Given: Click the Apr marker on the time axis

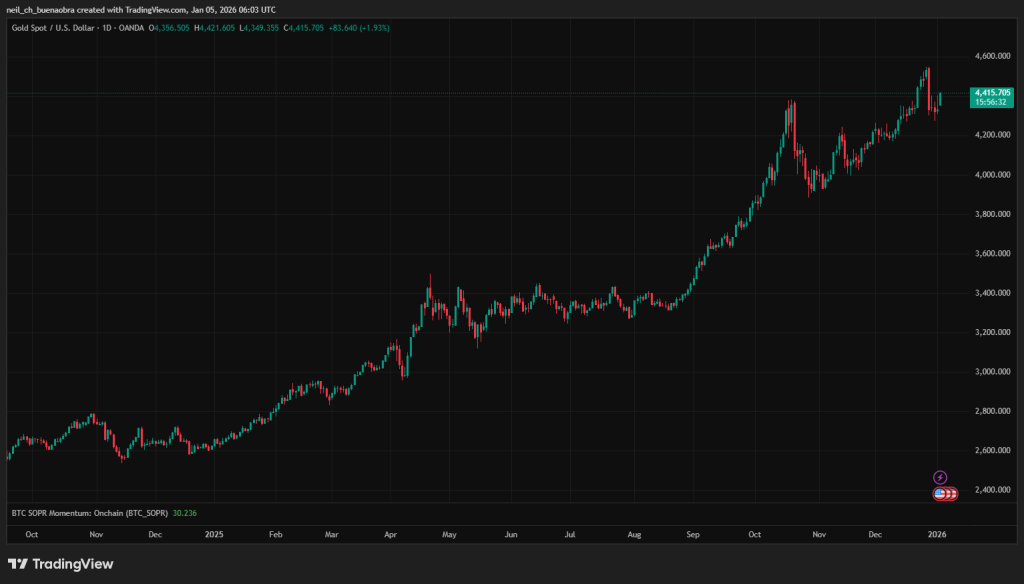Looking at the screenshot, I should coord(390,535).
